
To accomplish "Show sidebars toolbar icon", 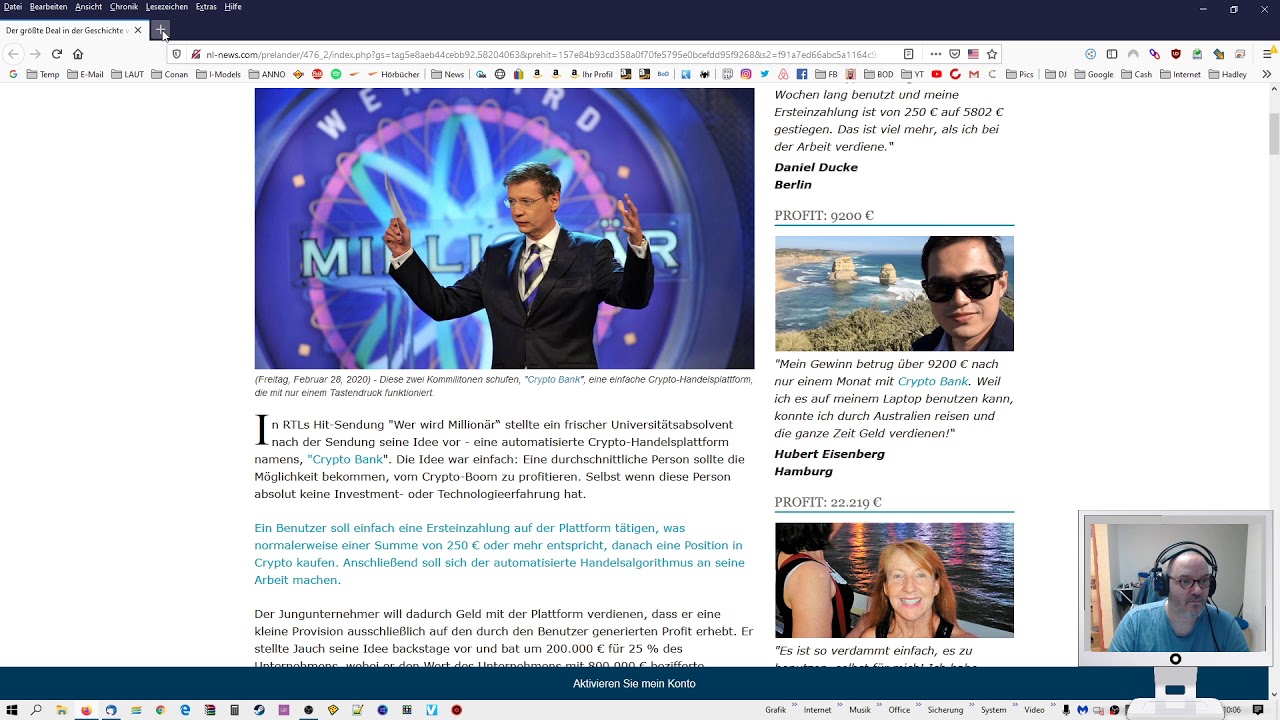I will tap(1112, 54).
